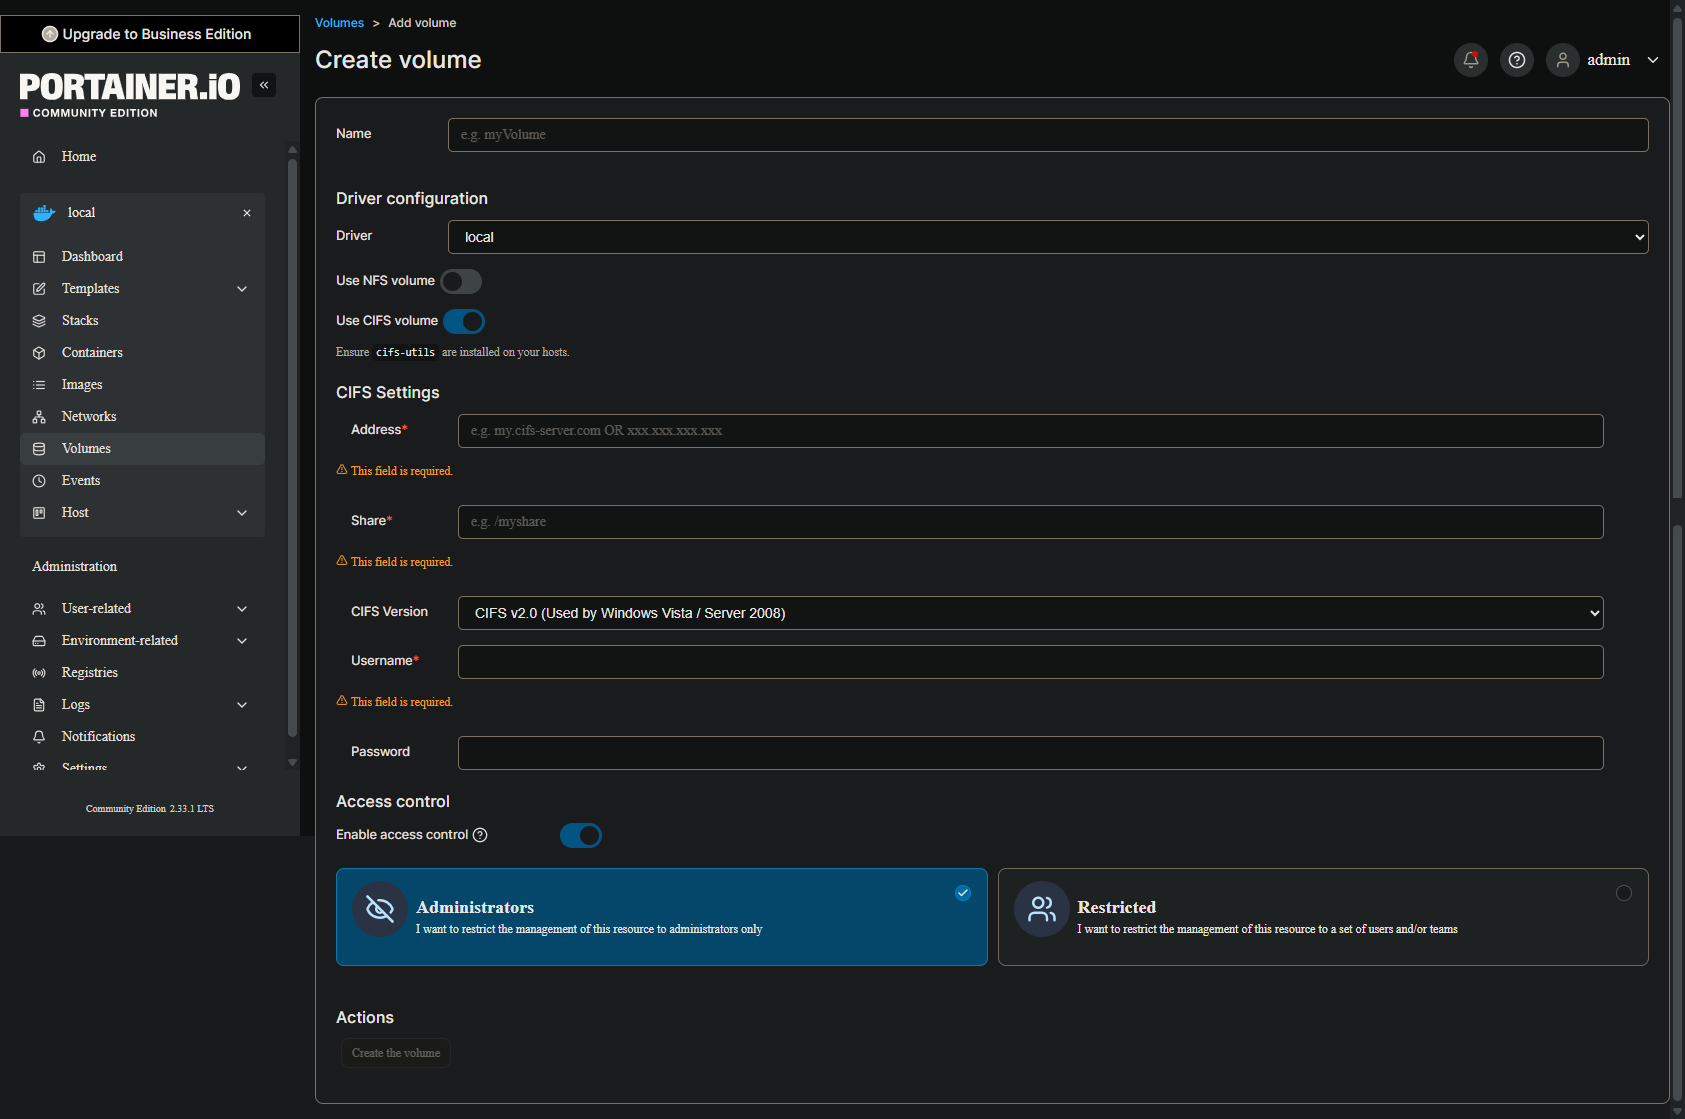Click the access control help tooltip icon
This screenshot has width=1685, height=1119.
click(480, 835)
